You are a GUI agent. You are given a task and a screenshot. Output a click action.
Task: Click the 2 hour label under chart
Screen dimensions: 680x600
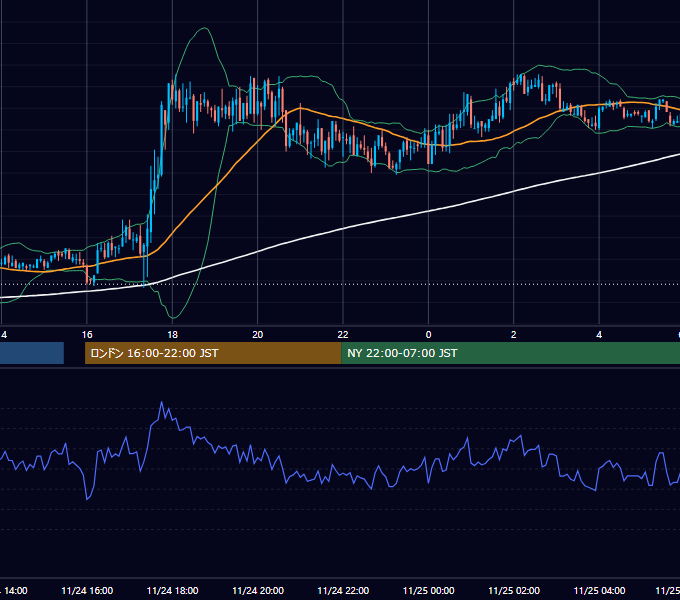click(513, 335)
